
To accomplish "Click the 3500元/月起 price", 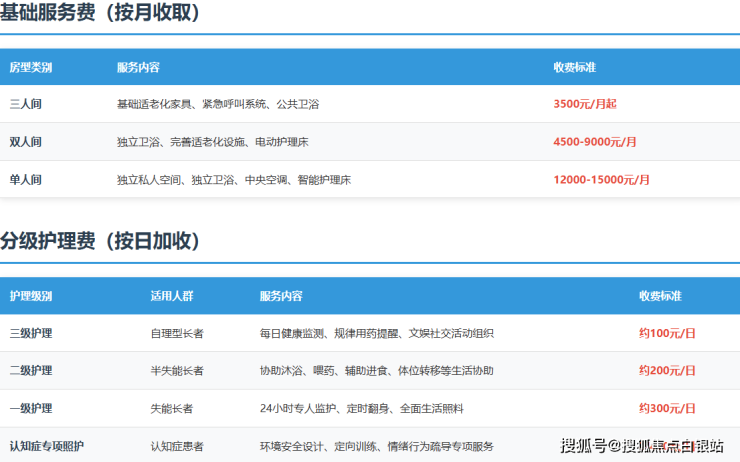I will [x=585, y=104].
